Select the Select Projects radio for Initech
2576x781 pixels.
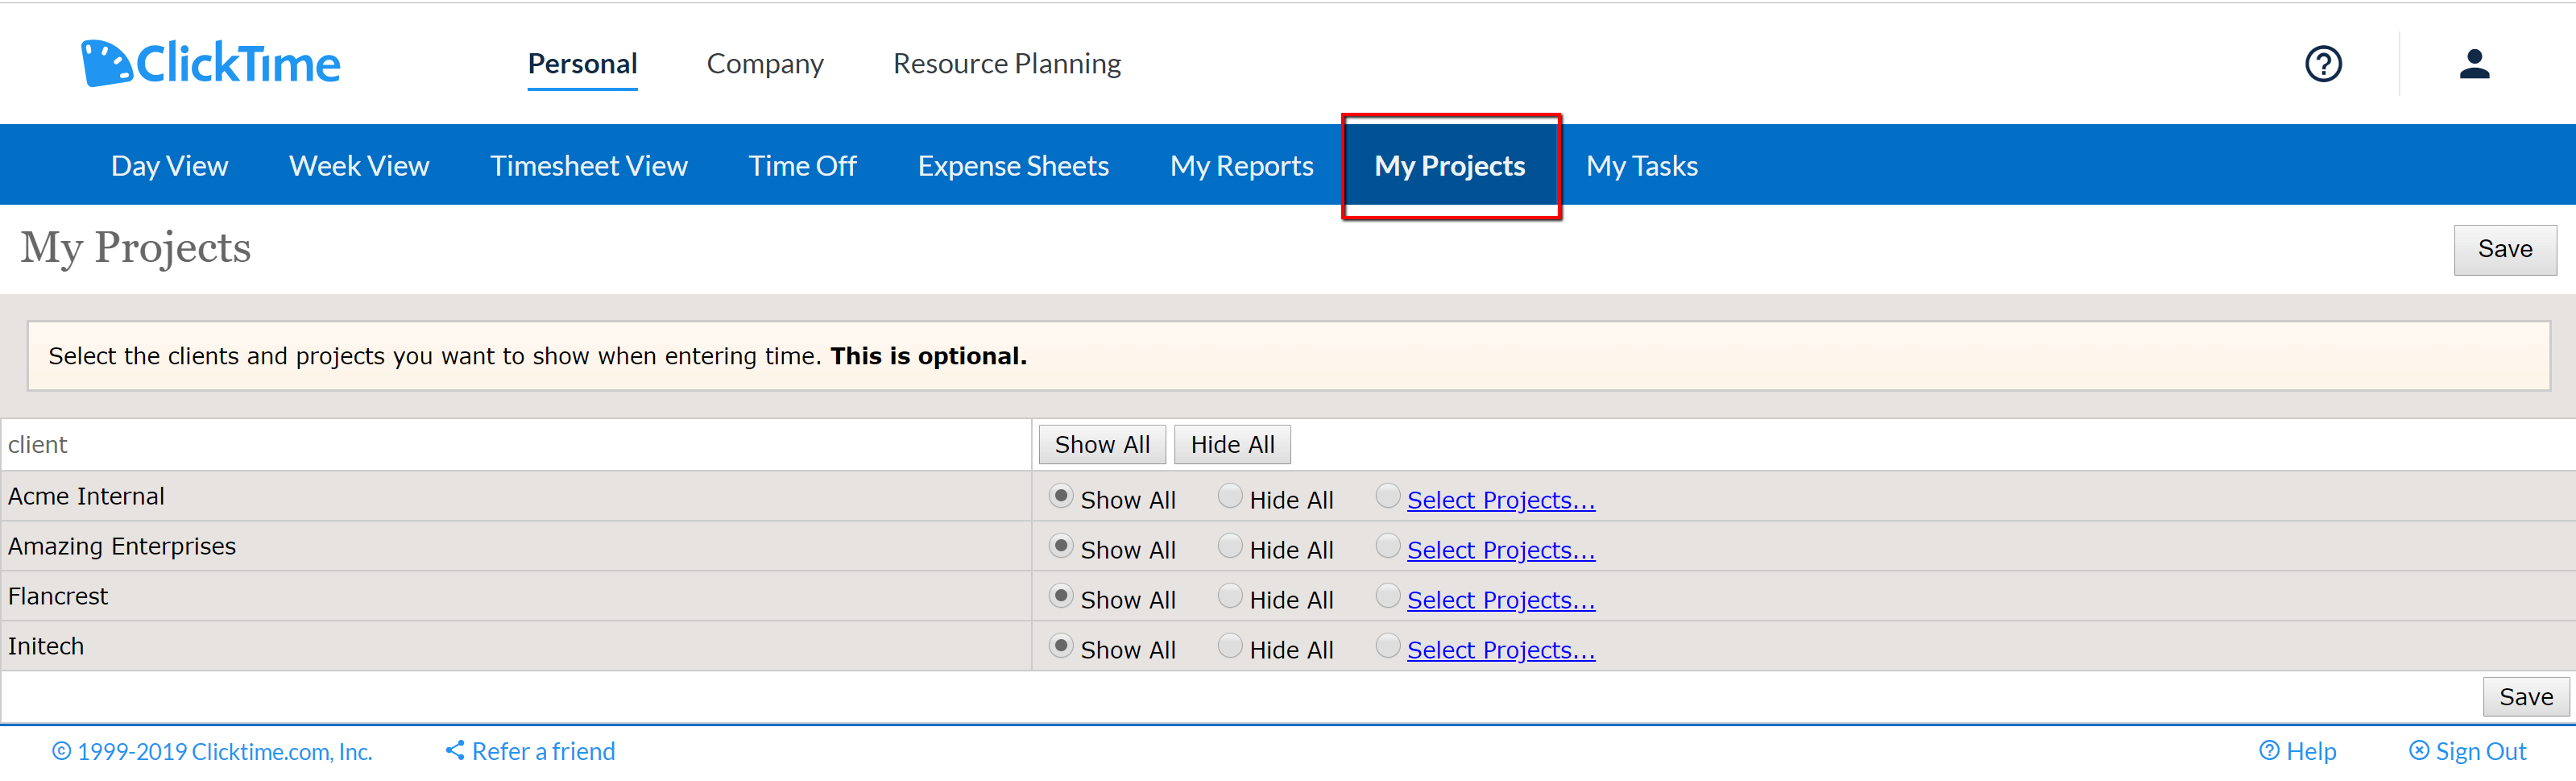pos(1387,646)
